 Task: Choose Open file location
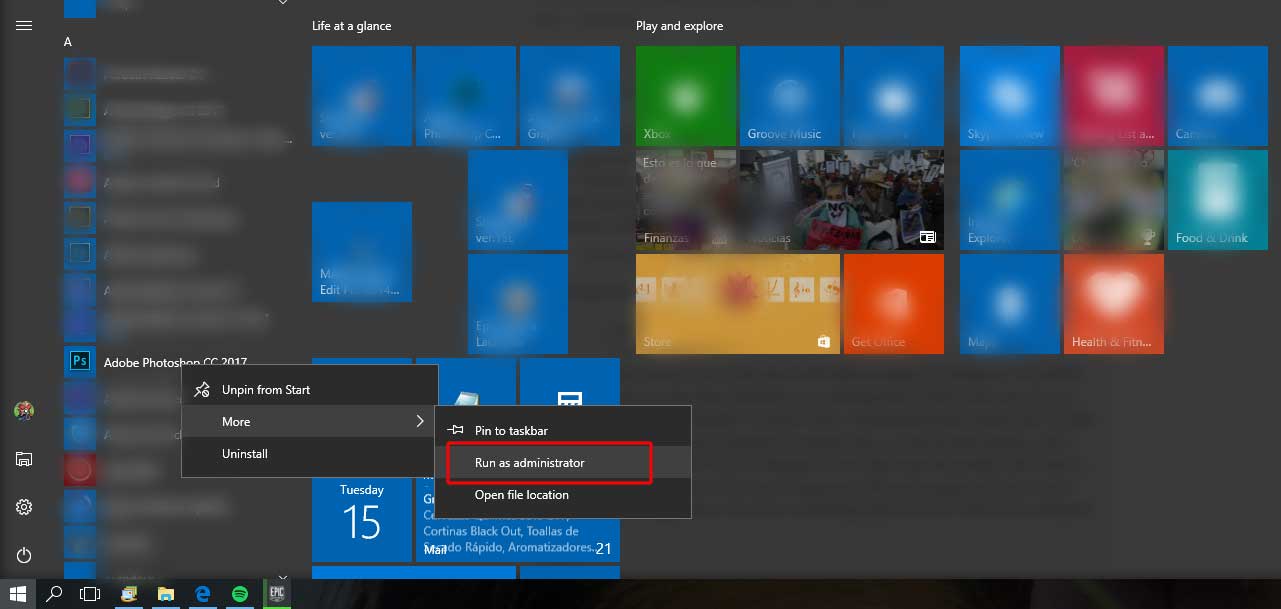[563, 495]
